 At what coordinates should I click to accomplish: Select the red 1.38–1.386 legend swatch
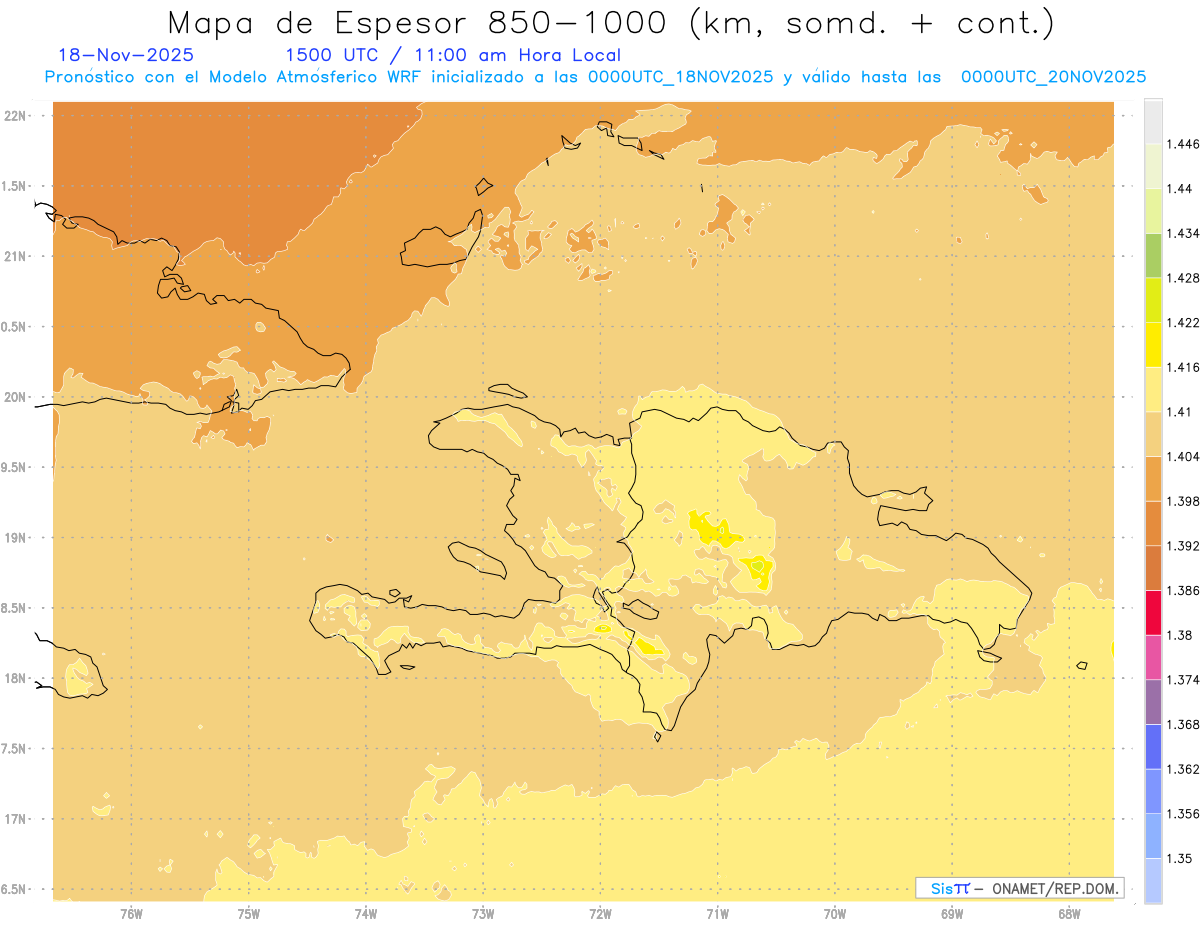[1153, 612]
